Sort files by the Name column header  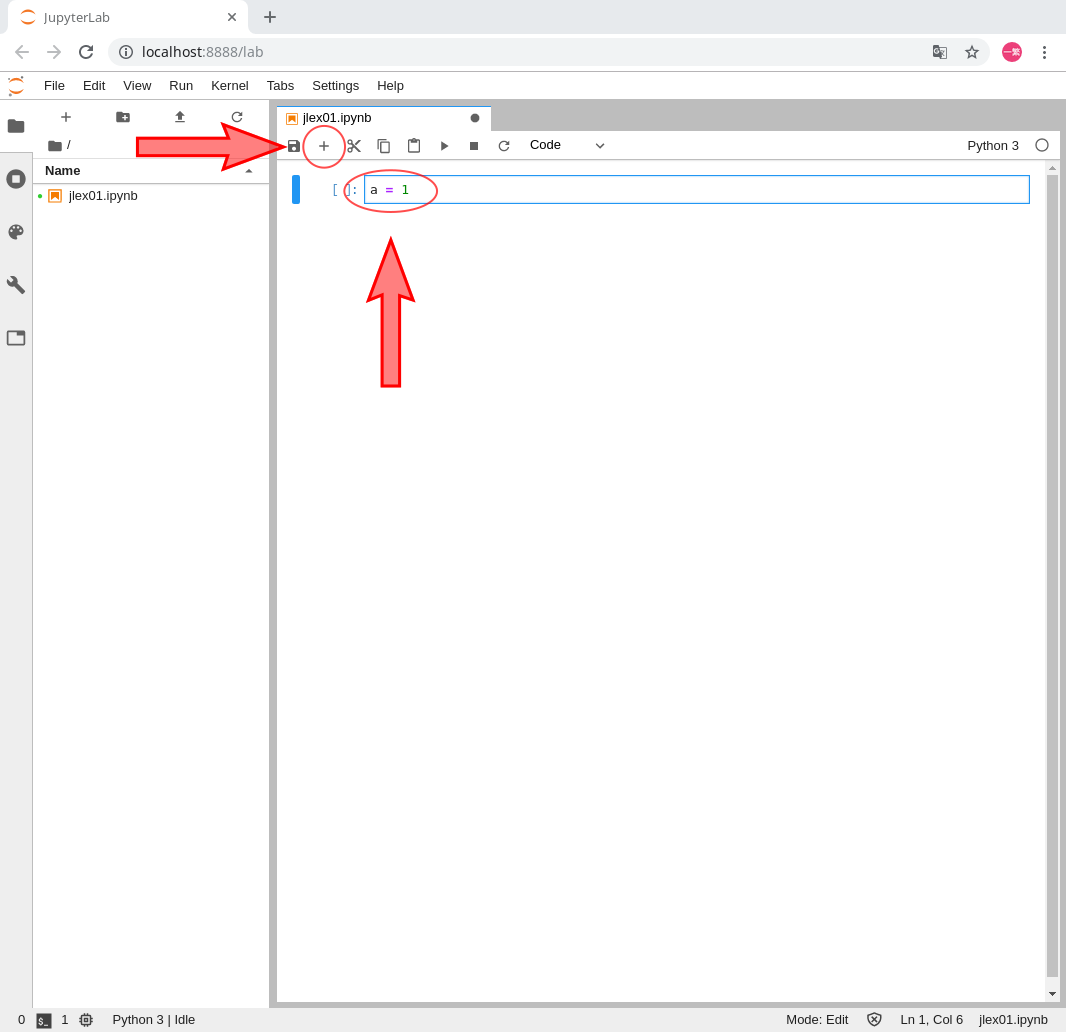63,171
